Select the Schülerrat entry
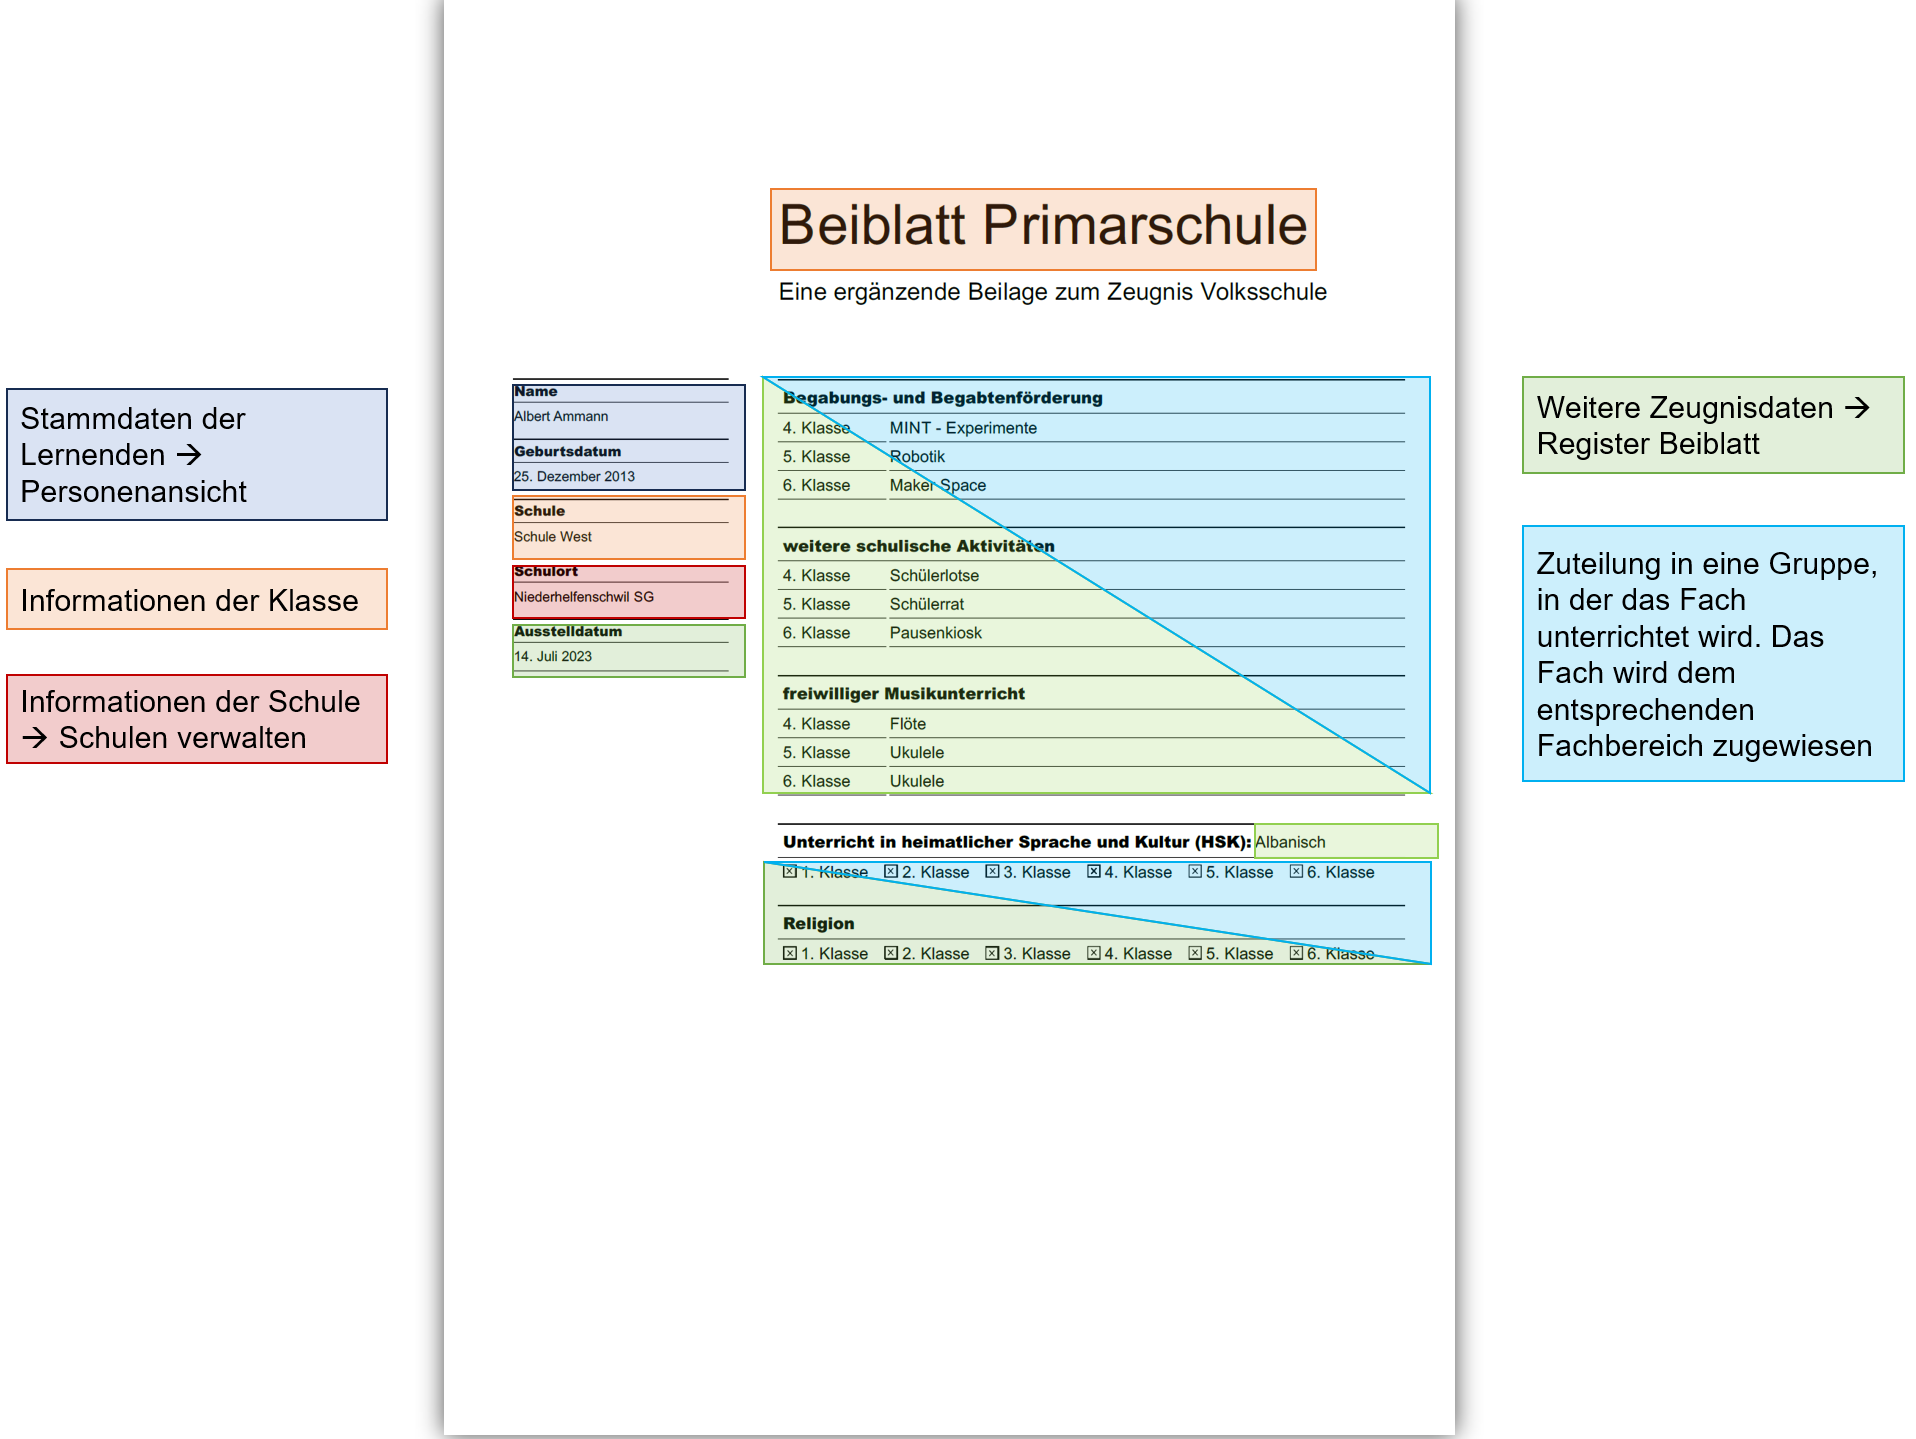1916x1439 pixels. [927, 605]
